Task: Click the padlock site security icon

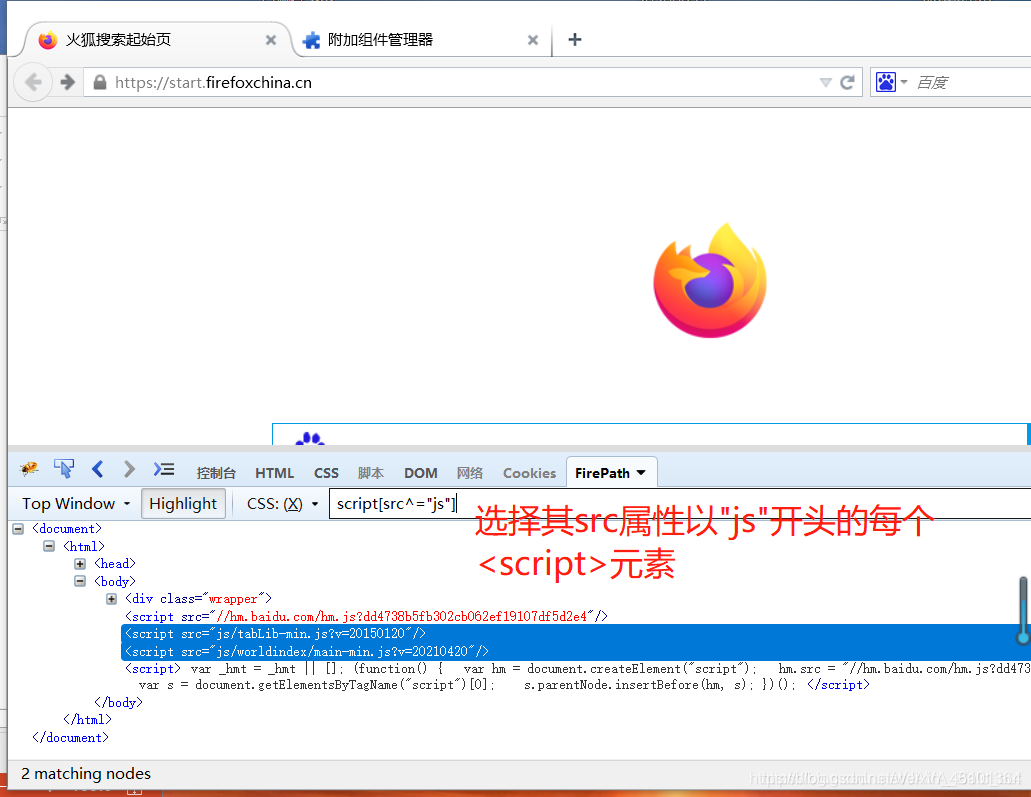Action: click(x=100, y=82)
